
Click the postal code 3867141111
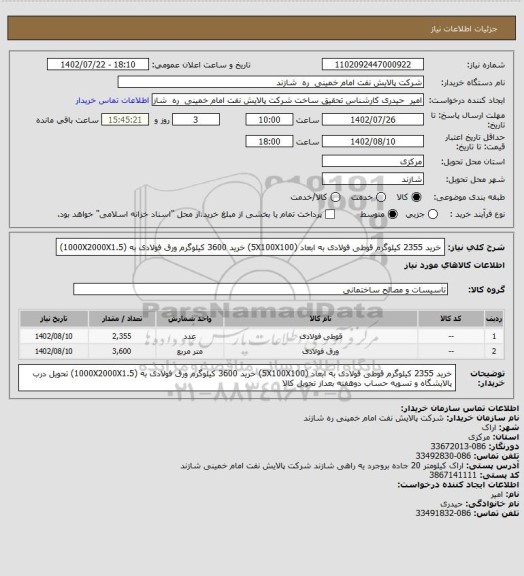coord(453,475)
